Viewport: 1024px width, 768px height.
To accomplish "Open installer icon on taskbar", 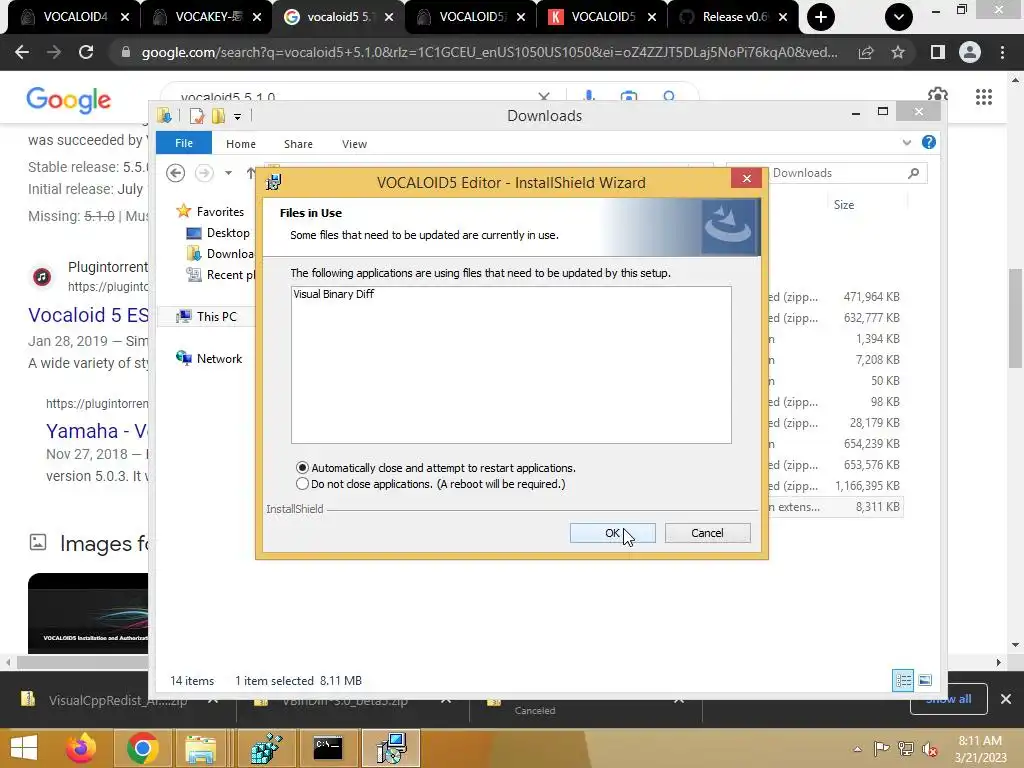I will (x=391, y=748).
